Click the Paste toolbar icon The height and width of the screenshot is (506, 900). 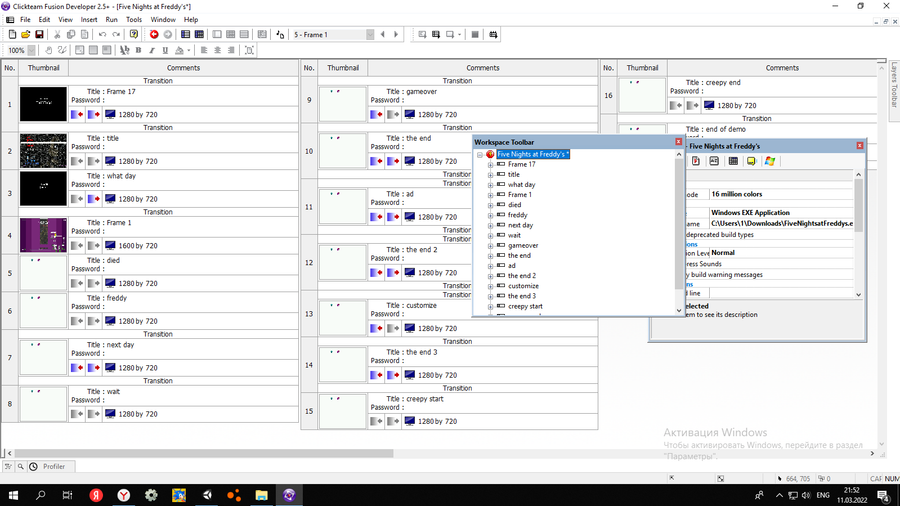[x=84, y=34]
